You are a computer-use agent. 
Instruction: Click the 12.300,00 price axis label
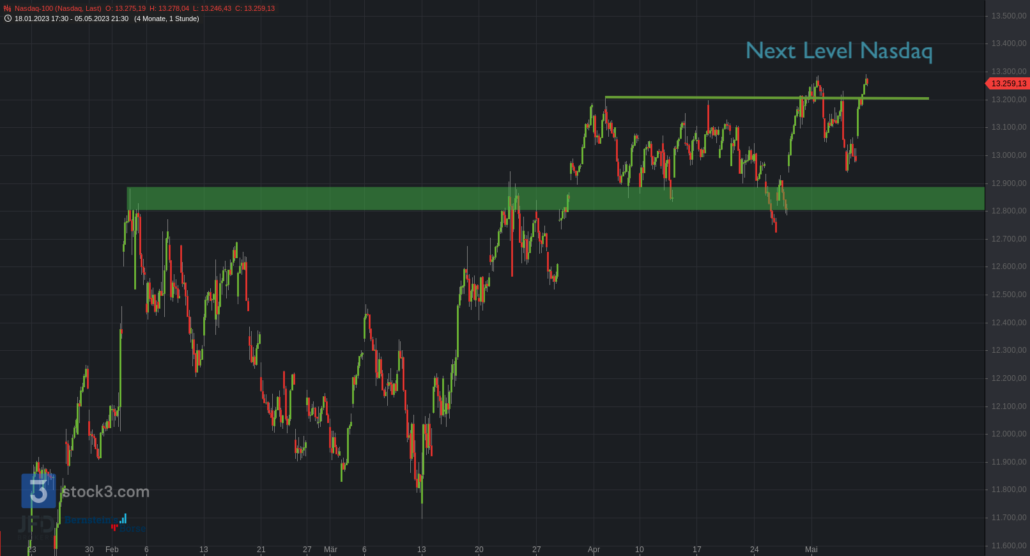tap(1009, 350)
